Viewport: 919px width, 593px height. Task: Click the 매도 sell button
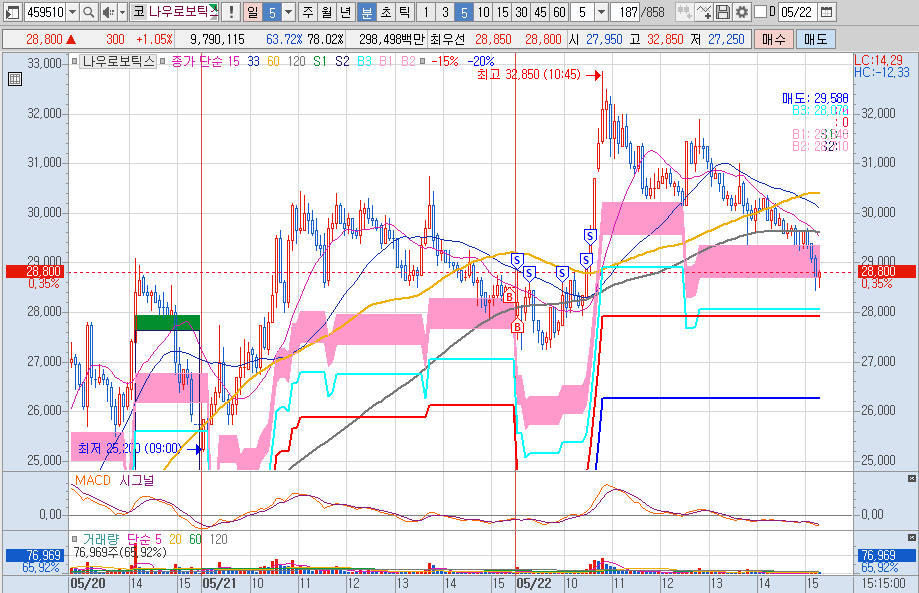[x=815, y=39]
